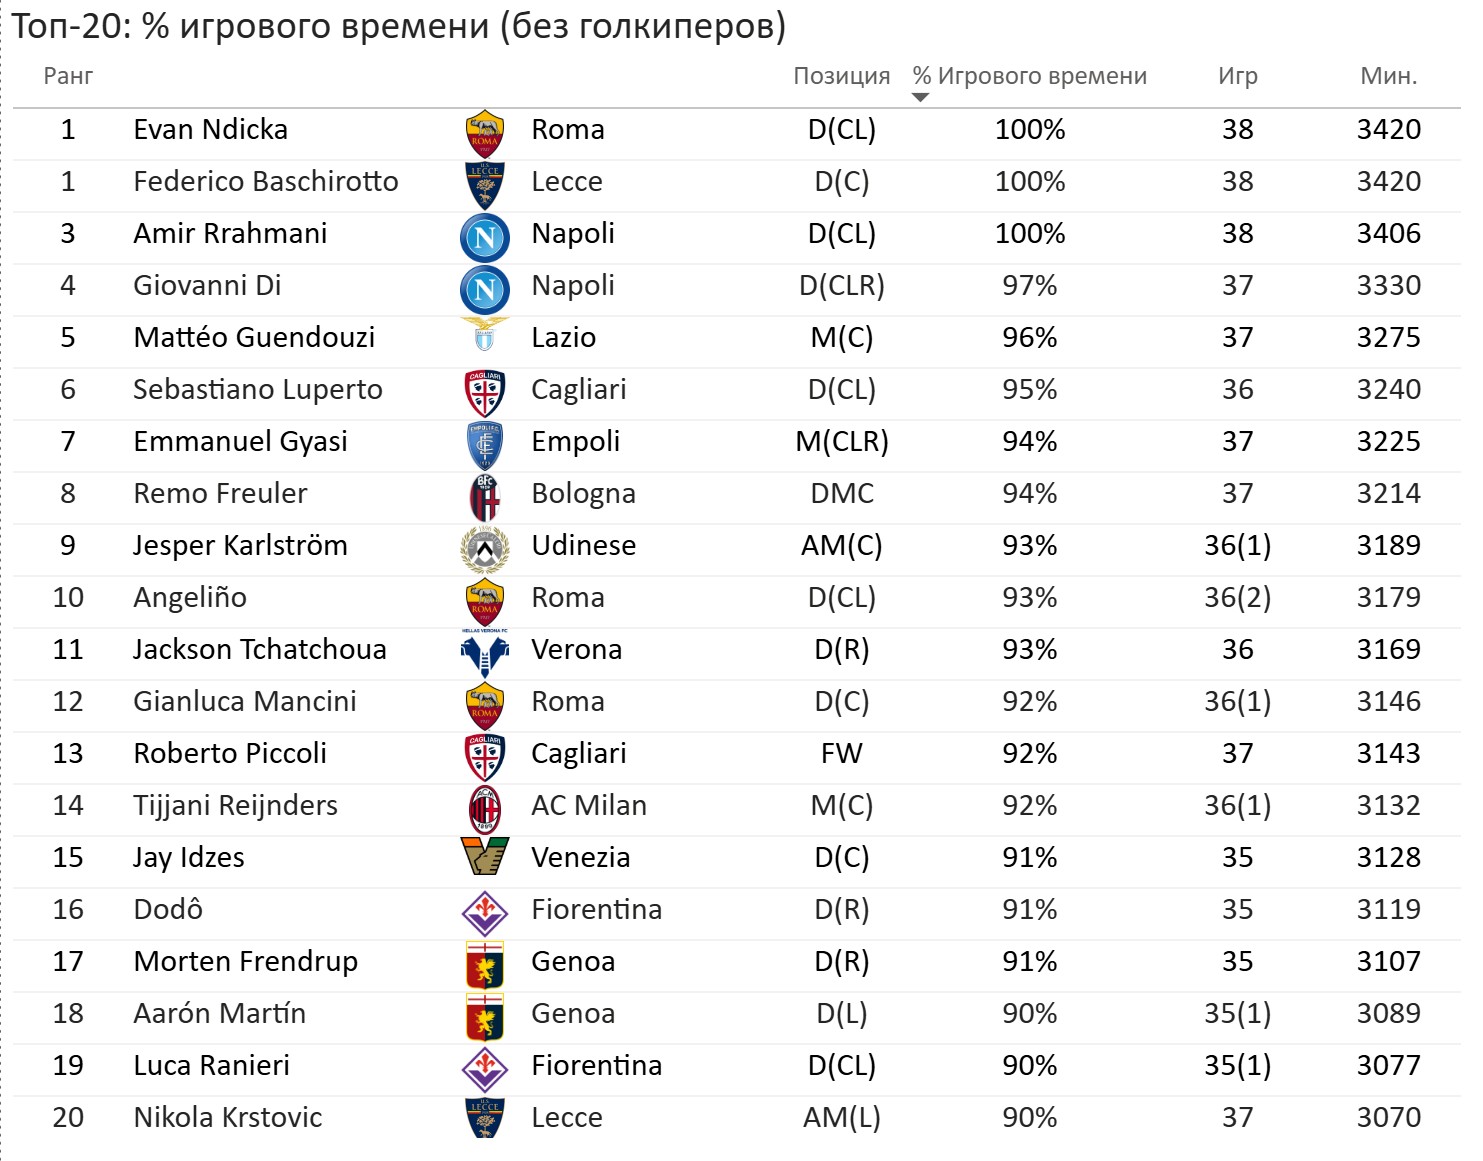Click the Топ-20 table title
The image size is (1483, 1161).
click(398, 26)
